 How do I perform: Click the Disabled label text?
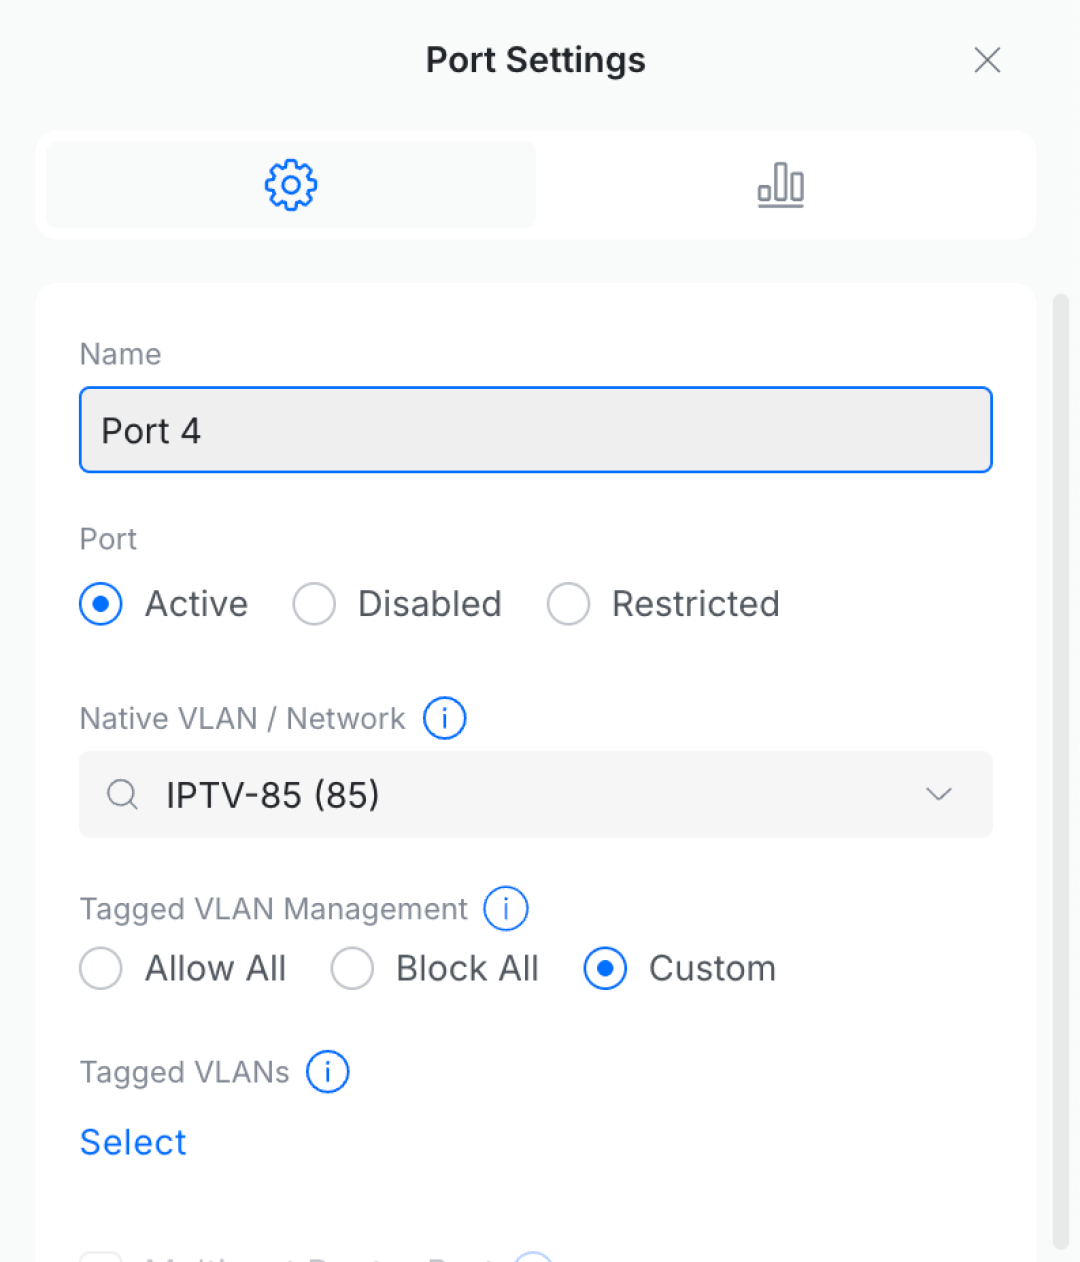(x=430, y=604)
